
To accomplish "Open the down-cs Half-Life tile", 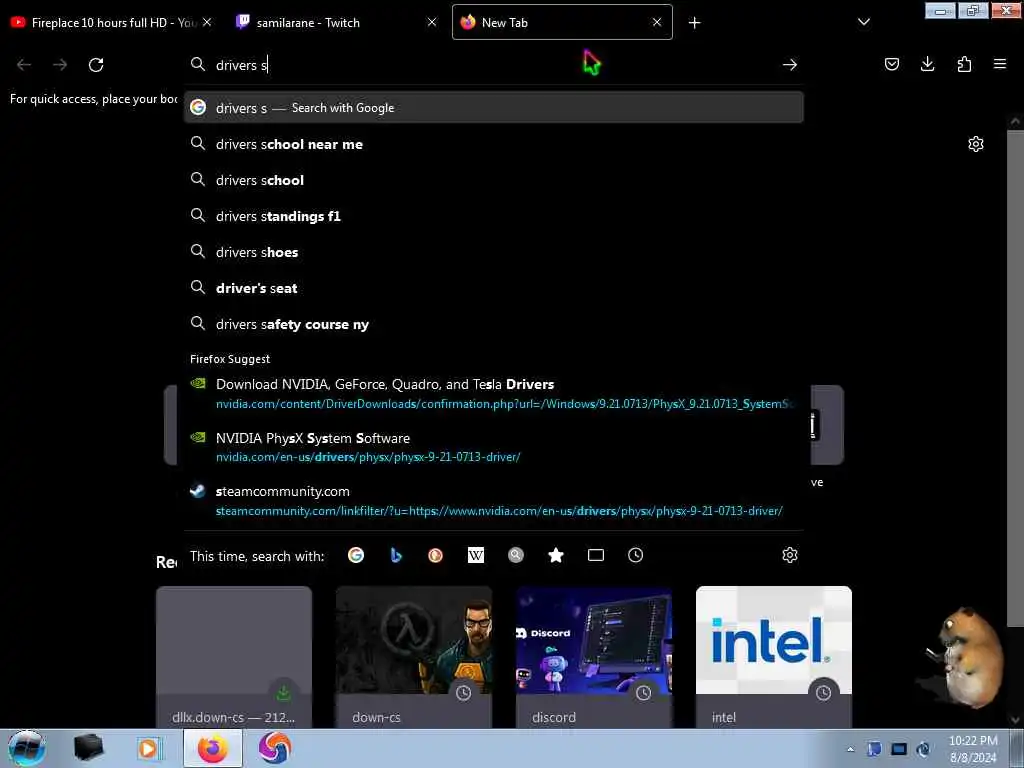I will click(413, 657).
